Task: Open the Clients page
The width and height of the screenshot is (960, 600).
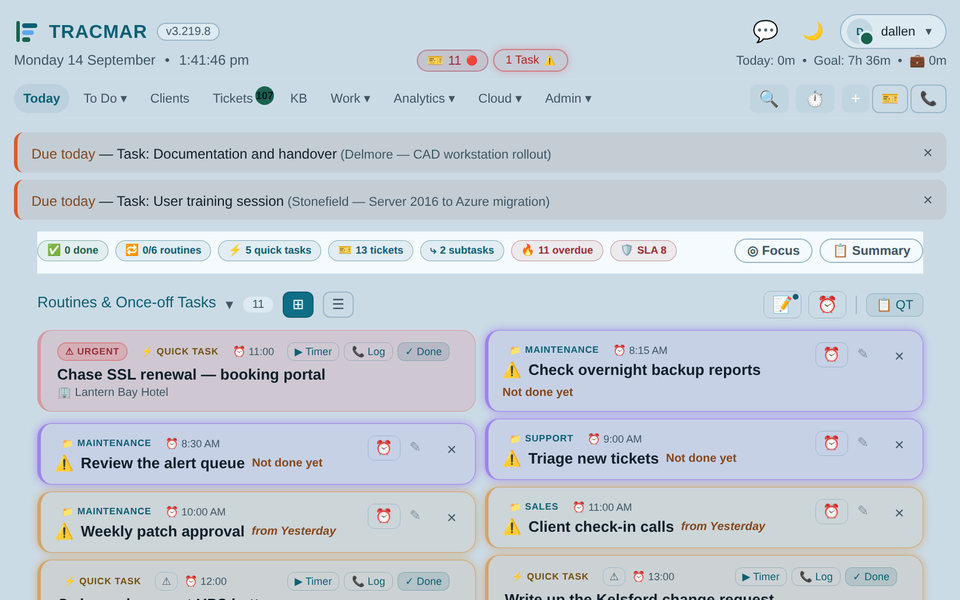Action: [x=170, y=99]
